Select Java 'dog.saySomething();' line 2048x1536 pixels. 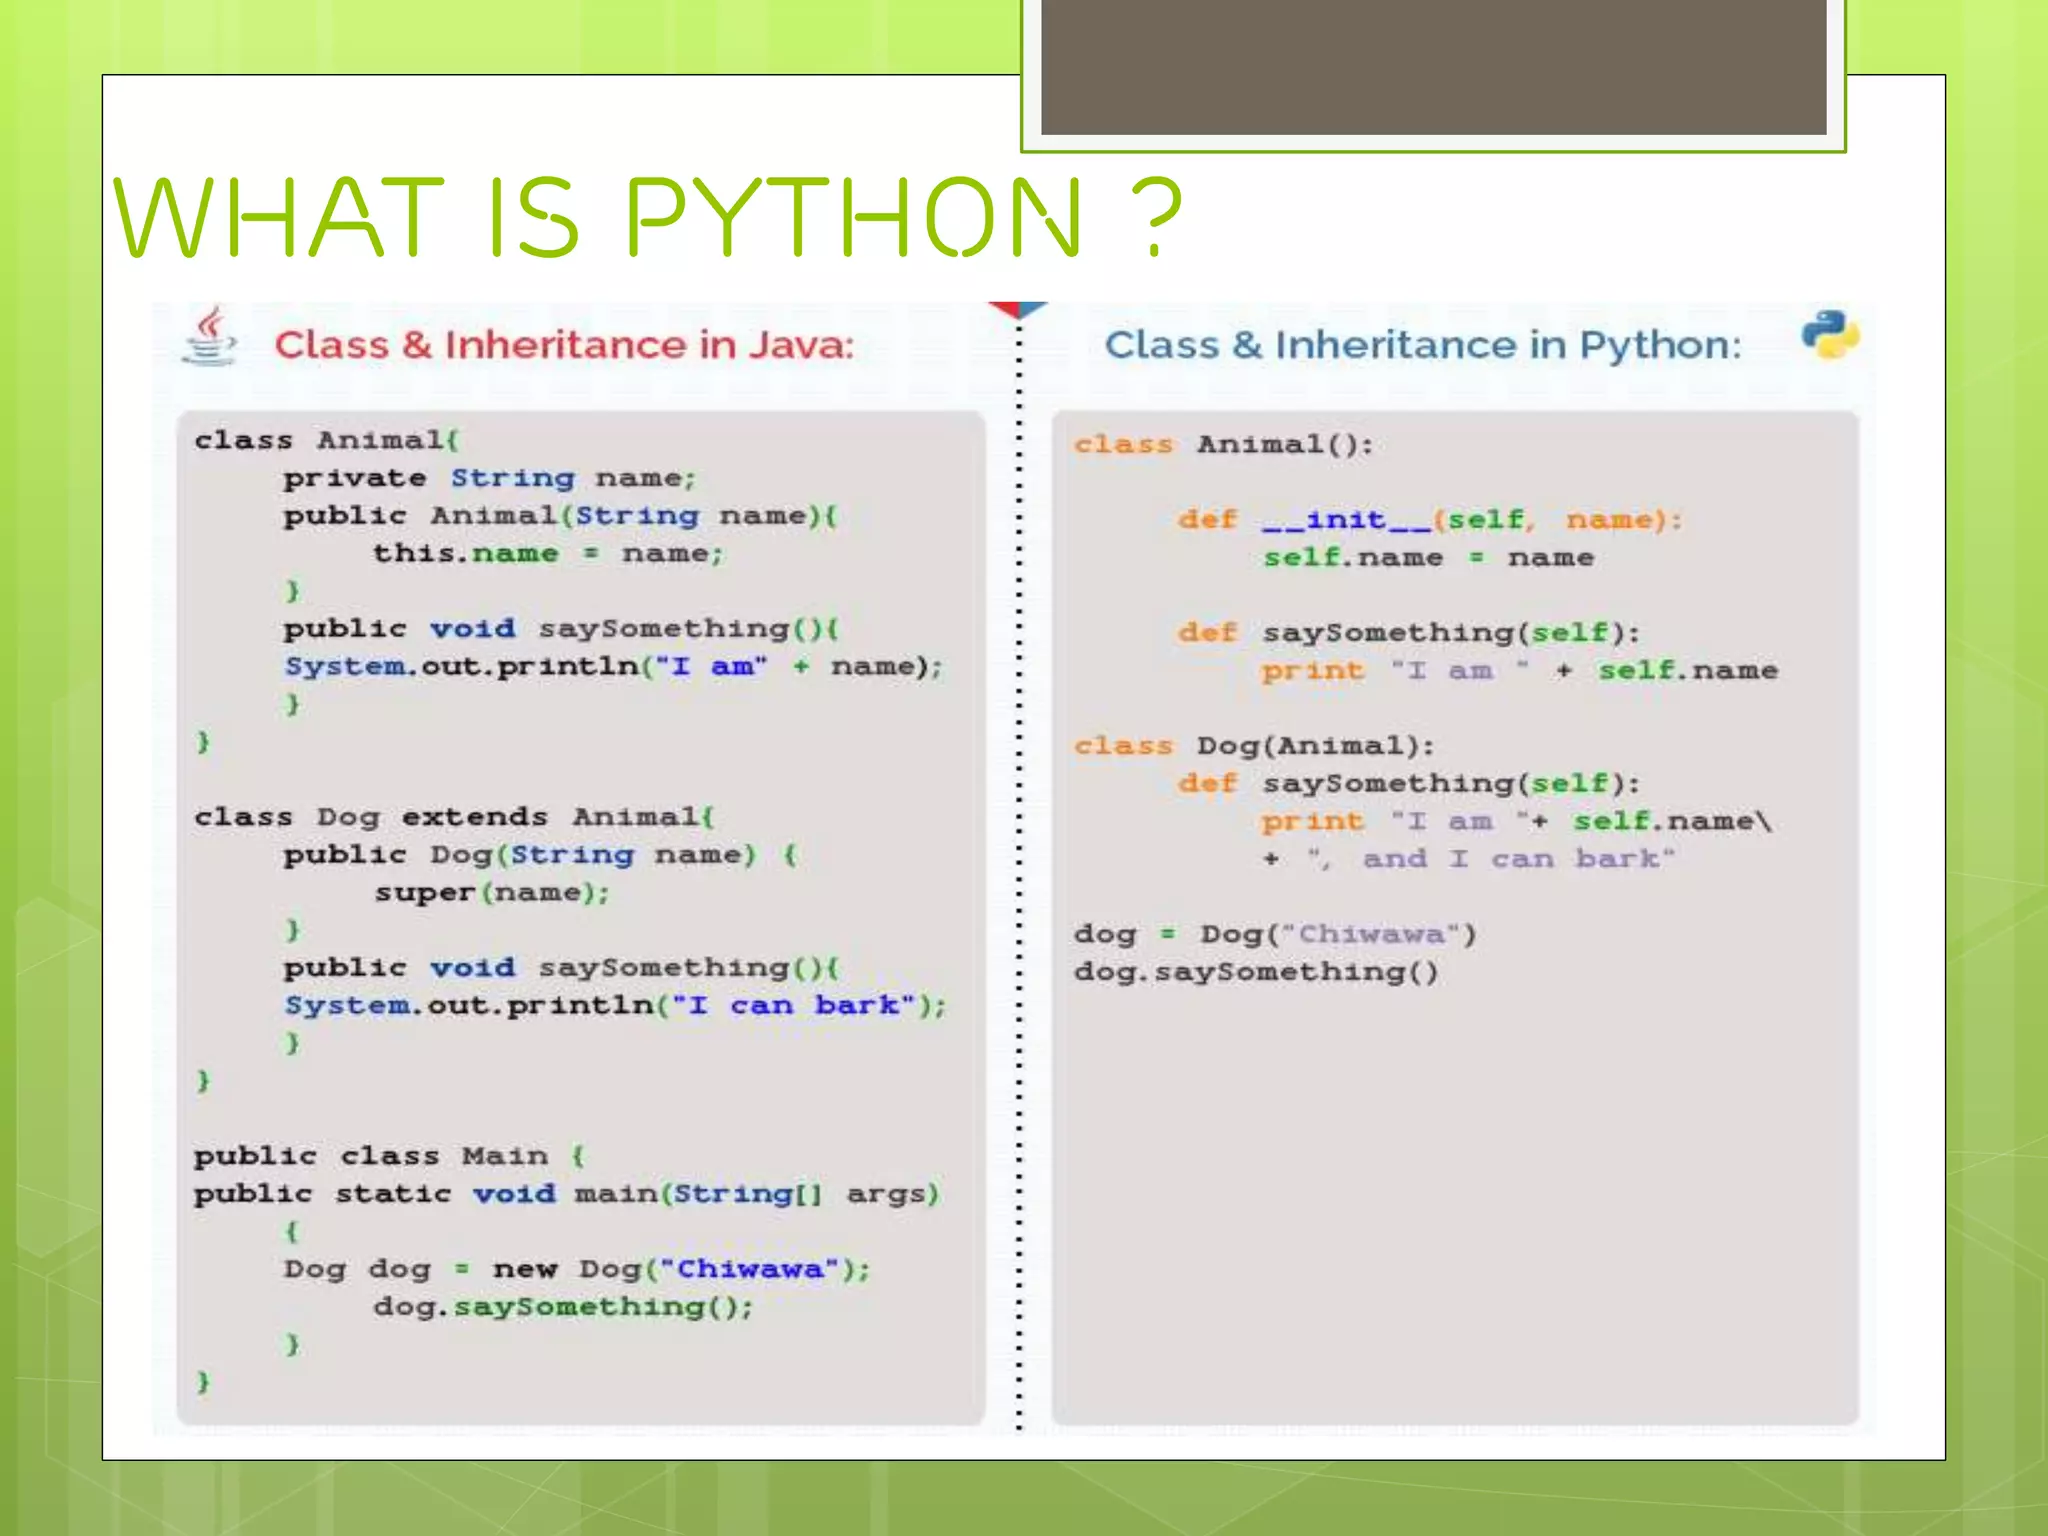[563, 1307]
